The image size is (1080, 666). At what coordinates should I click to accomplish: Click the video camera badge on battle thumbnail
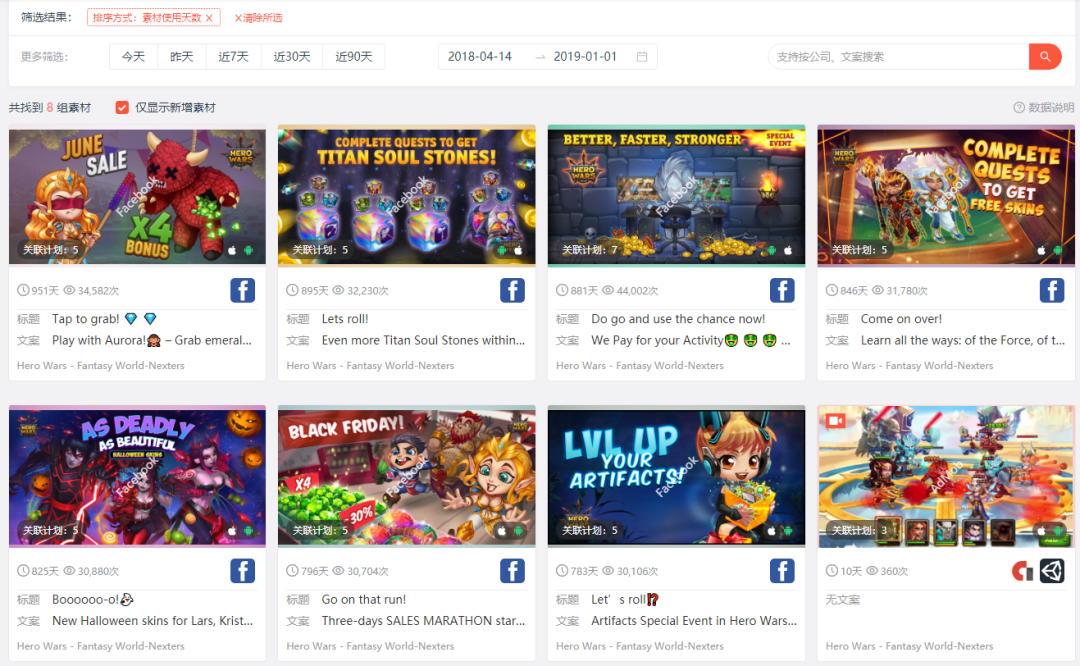click(x=835, y=421)
